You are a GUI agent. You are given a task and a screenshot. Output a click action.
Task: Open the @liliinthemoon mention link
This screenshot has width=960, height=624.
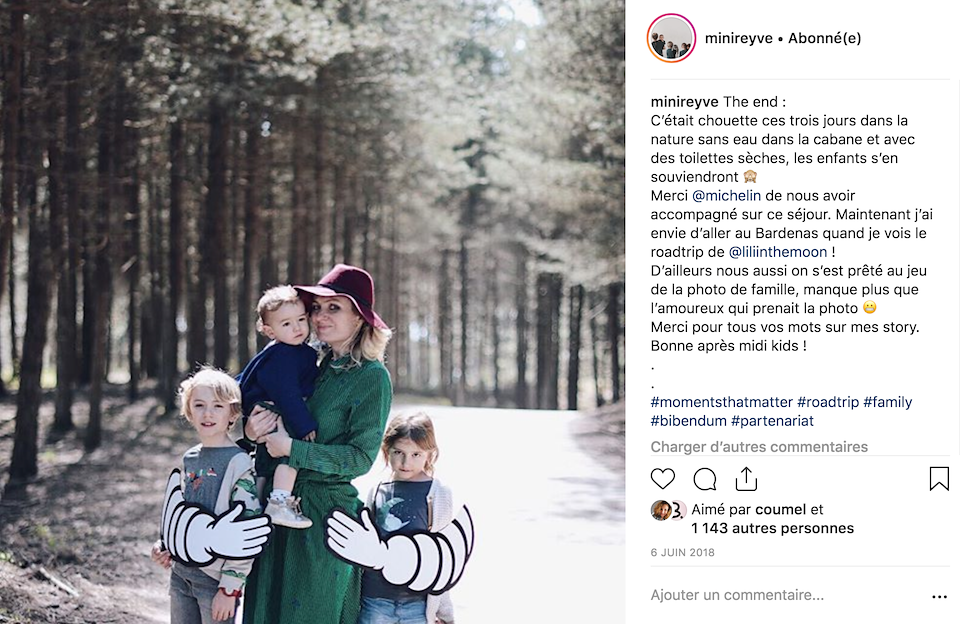(x=778, y=252)
